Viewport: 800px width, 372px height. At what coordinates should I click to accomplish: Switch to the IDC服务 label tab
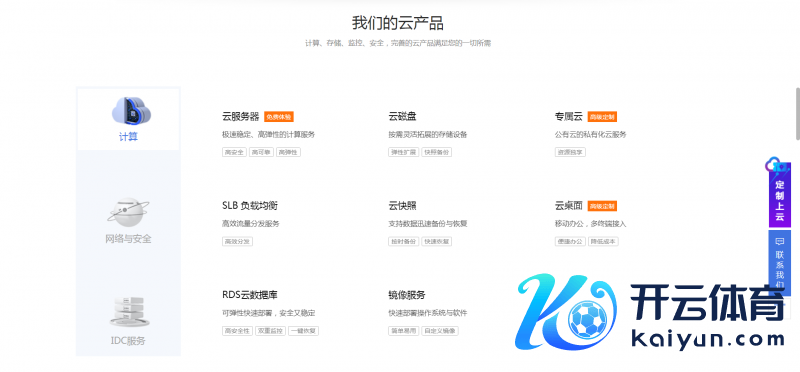click(128, 340)
